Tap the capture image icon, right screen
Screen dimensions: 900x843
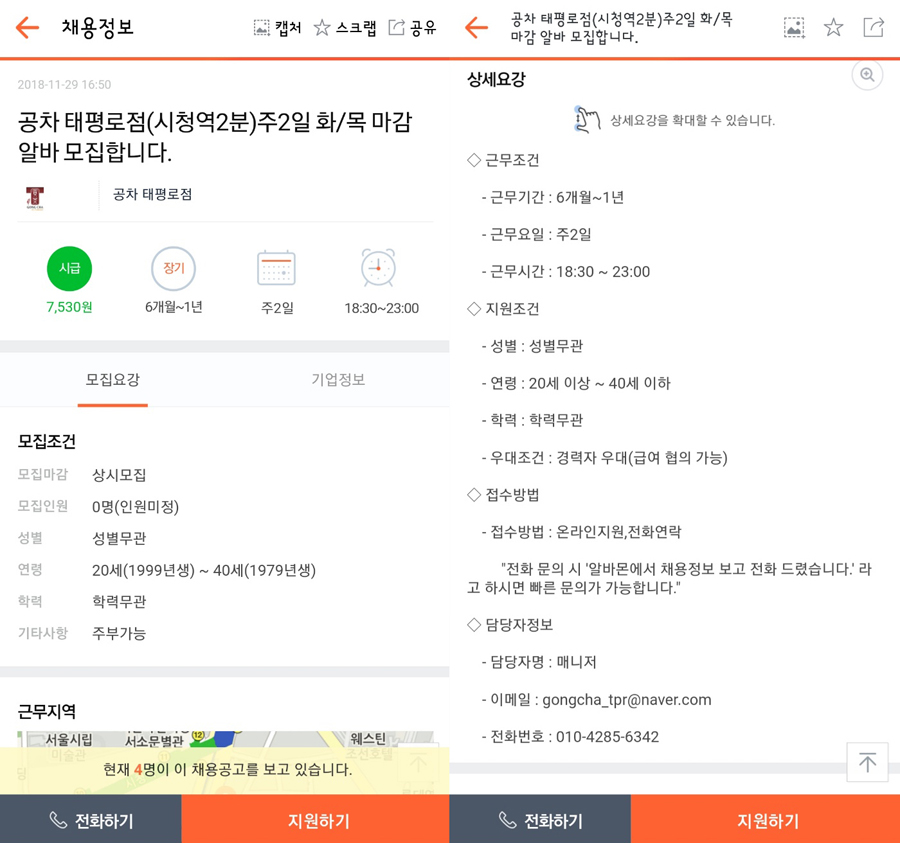pos(794,28)
